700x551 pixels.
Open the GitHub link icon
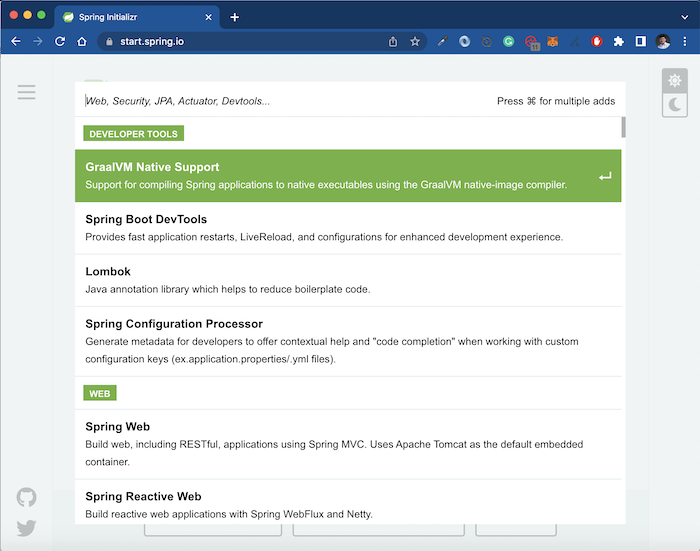tap(26, 497)
